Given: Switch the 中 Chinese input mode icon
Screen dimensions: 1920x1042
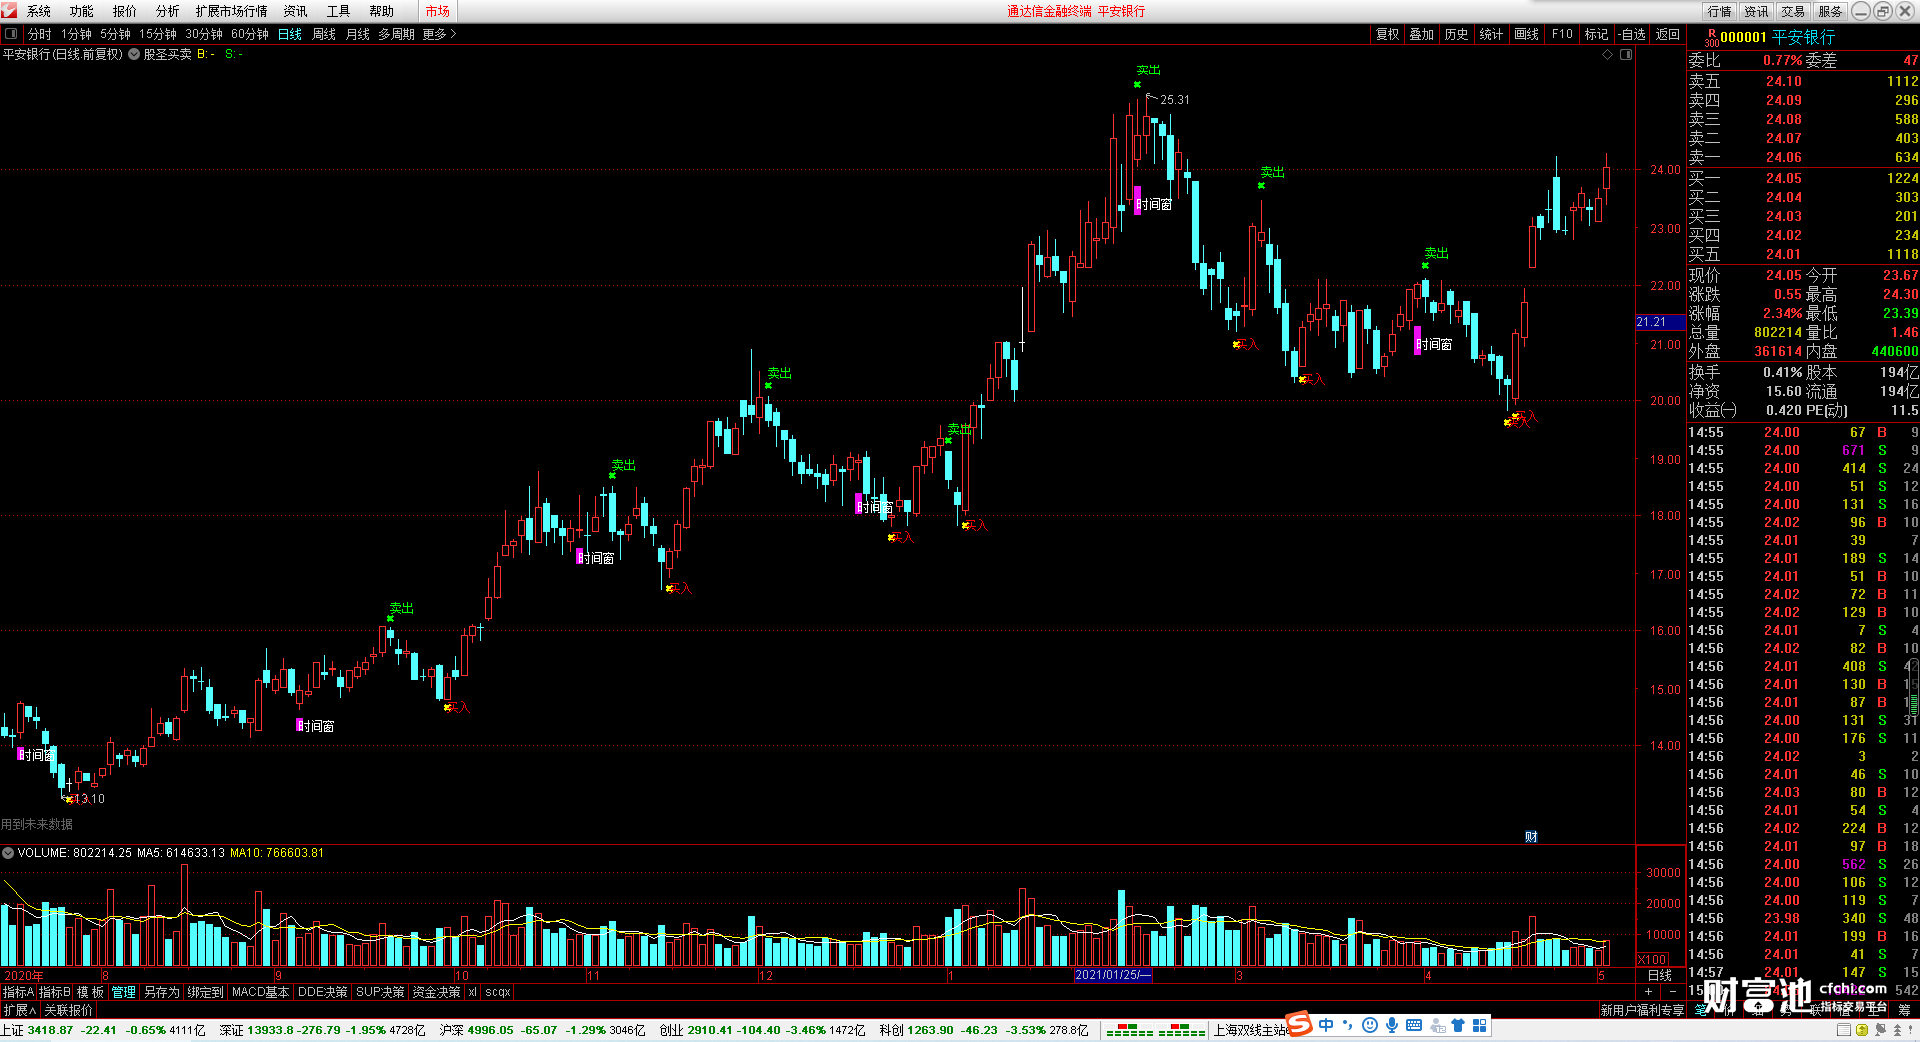Looking at the screenshot, I should tap(1326, 1025).
